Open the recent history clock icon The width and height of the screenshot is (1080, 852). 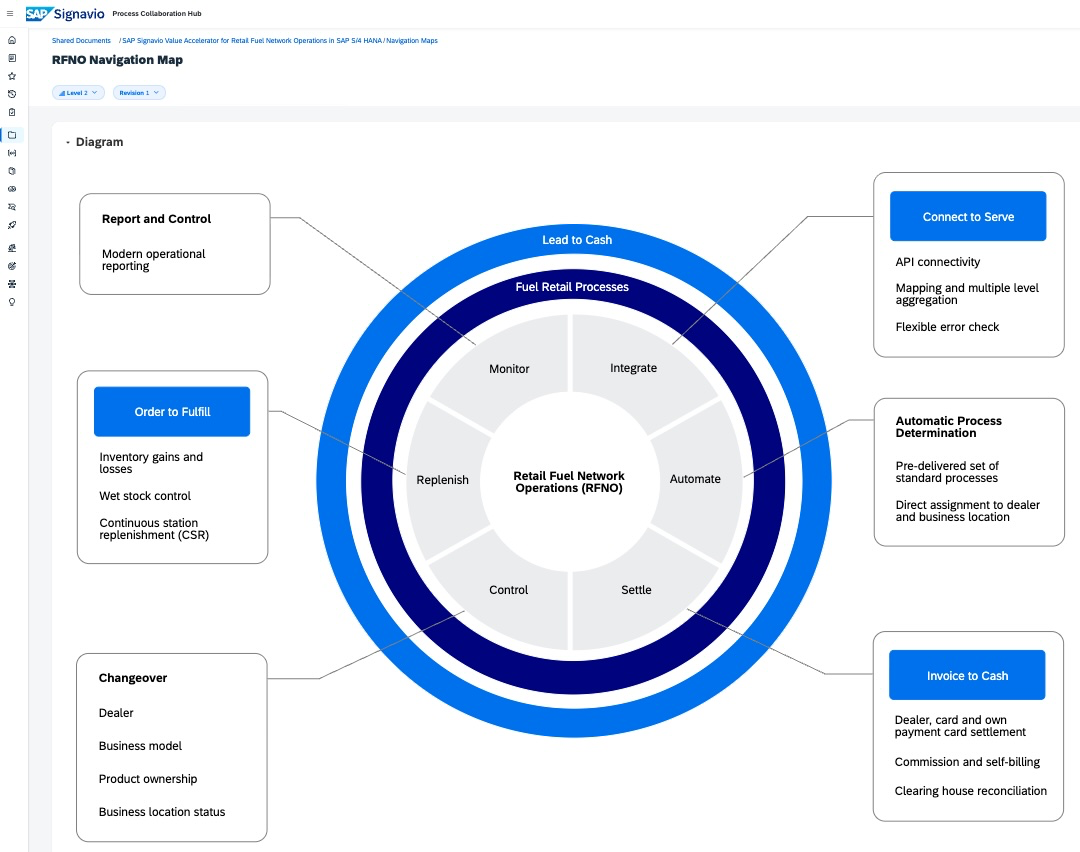(12, 94)
